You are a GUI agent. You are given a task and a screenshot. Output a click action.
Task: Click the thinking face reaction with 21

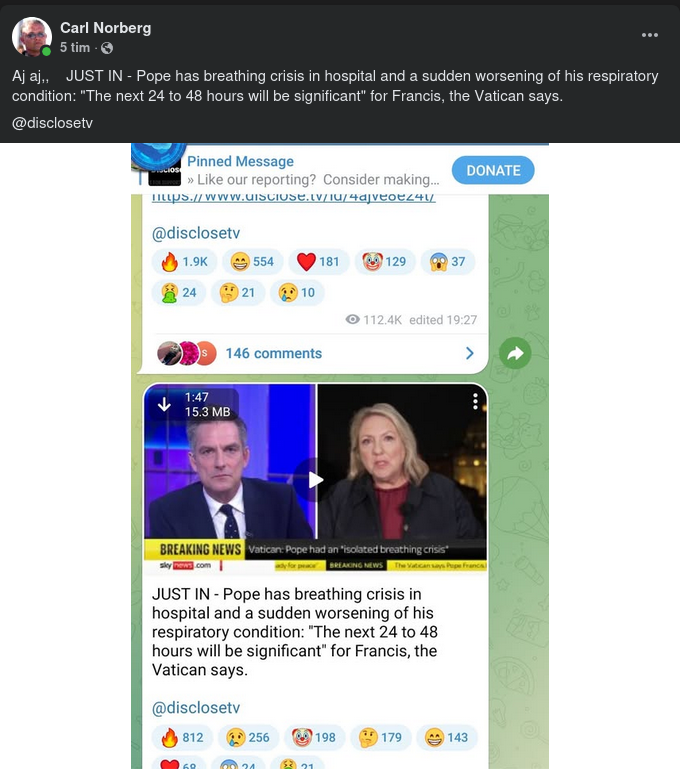point(238,293)
